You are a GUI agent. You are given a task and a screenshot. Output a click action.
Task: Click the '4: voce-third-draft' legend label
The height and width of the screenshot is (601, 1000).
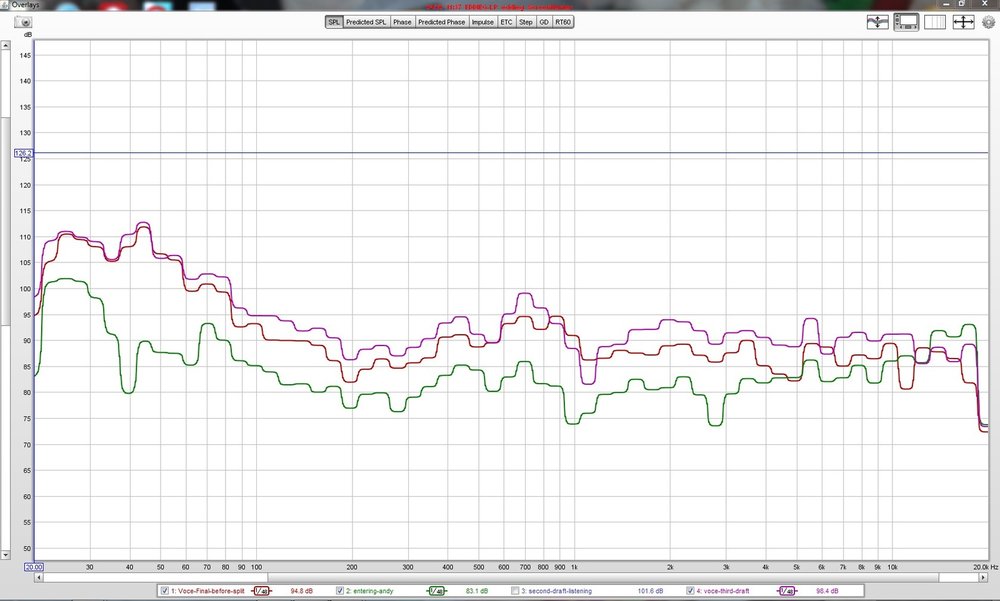[x=723, y=591]
